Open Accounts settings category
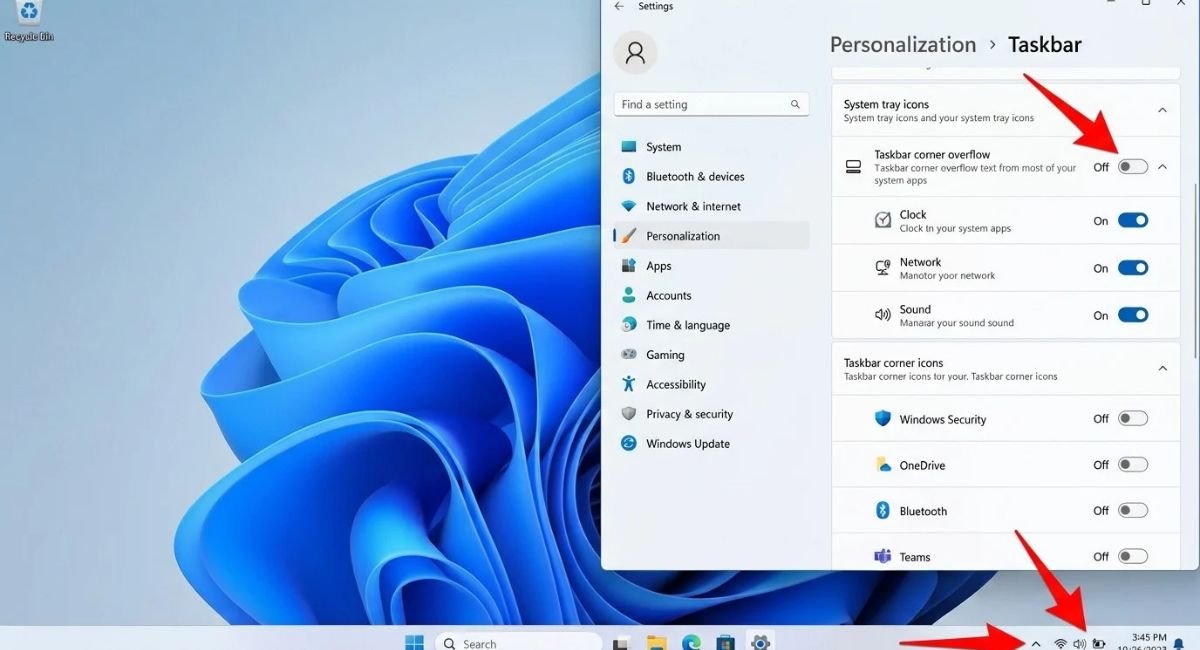The image size is (1200, 650). point(711,296)
